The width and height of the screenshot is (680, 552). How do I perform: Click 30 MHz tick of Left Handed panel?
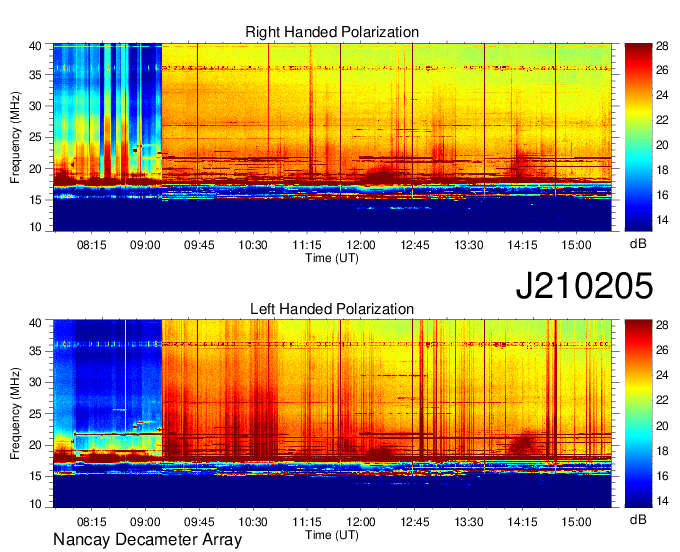[35, 382]
